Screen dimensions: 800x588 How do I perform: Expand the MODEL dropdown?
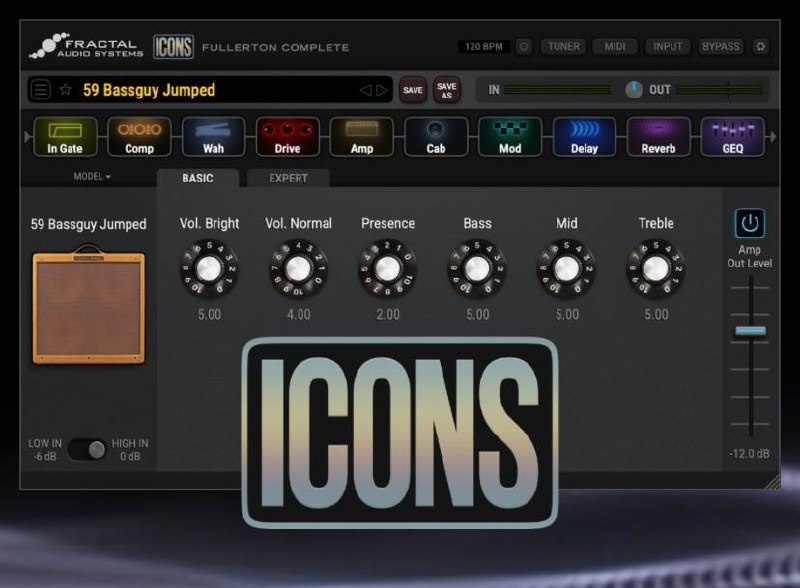[92, 177]
